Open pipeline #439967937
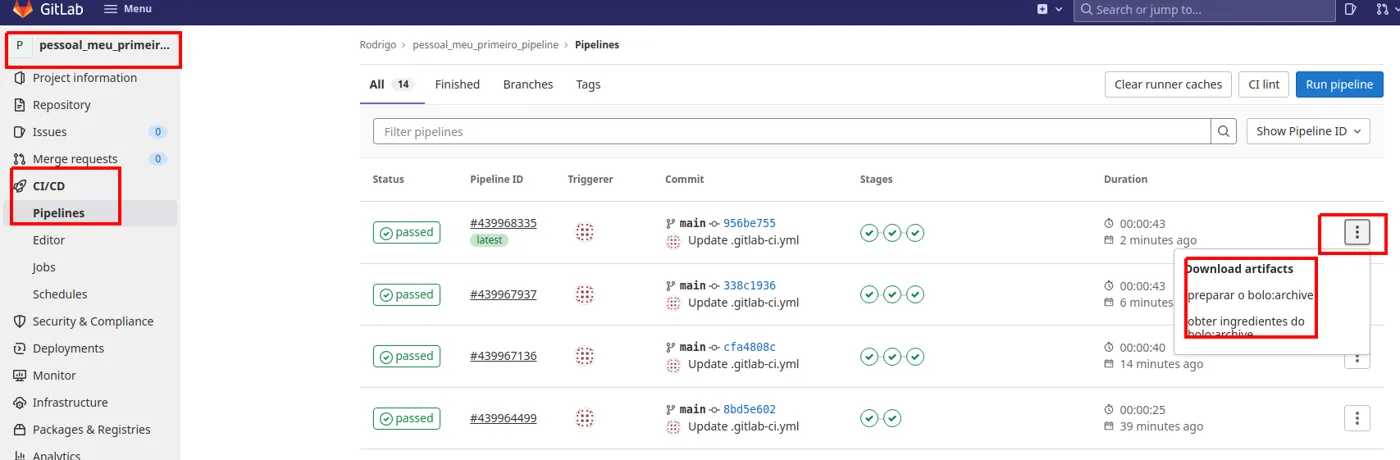Viewport: 1400px width, 460px height. pos(503,294)
